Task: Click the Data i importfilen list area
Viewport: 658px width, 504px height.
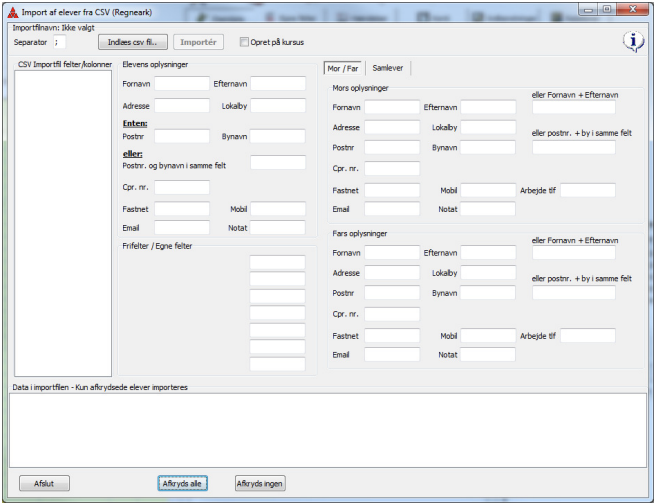Action: tap(328, 430)
